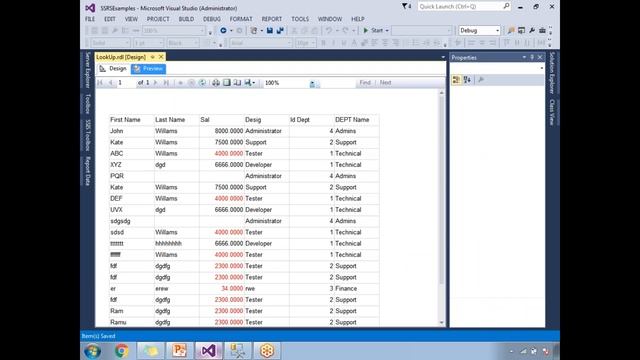Open the BUILD menu
This screenshot has width=640, height=360.
point(186,19)
